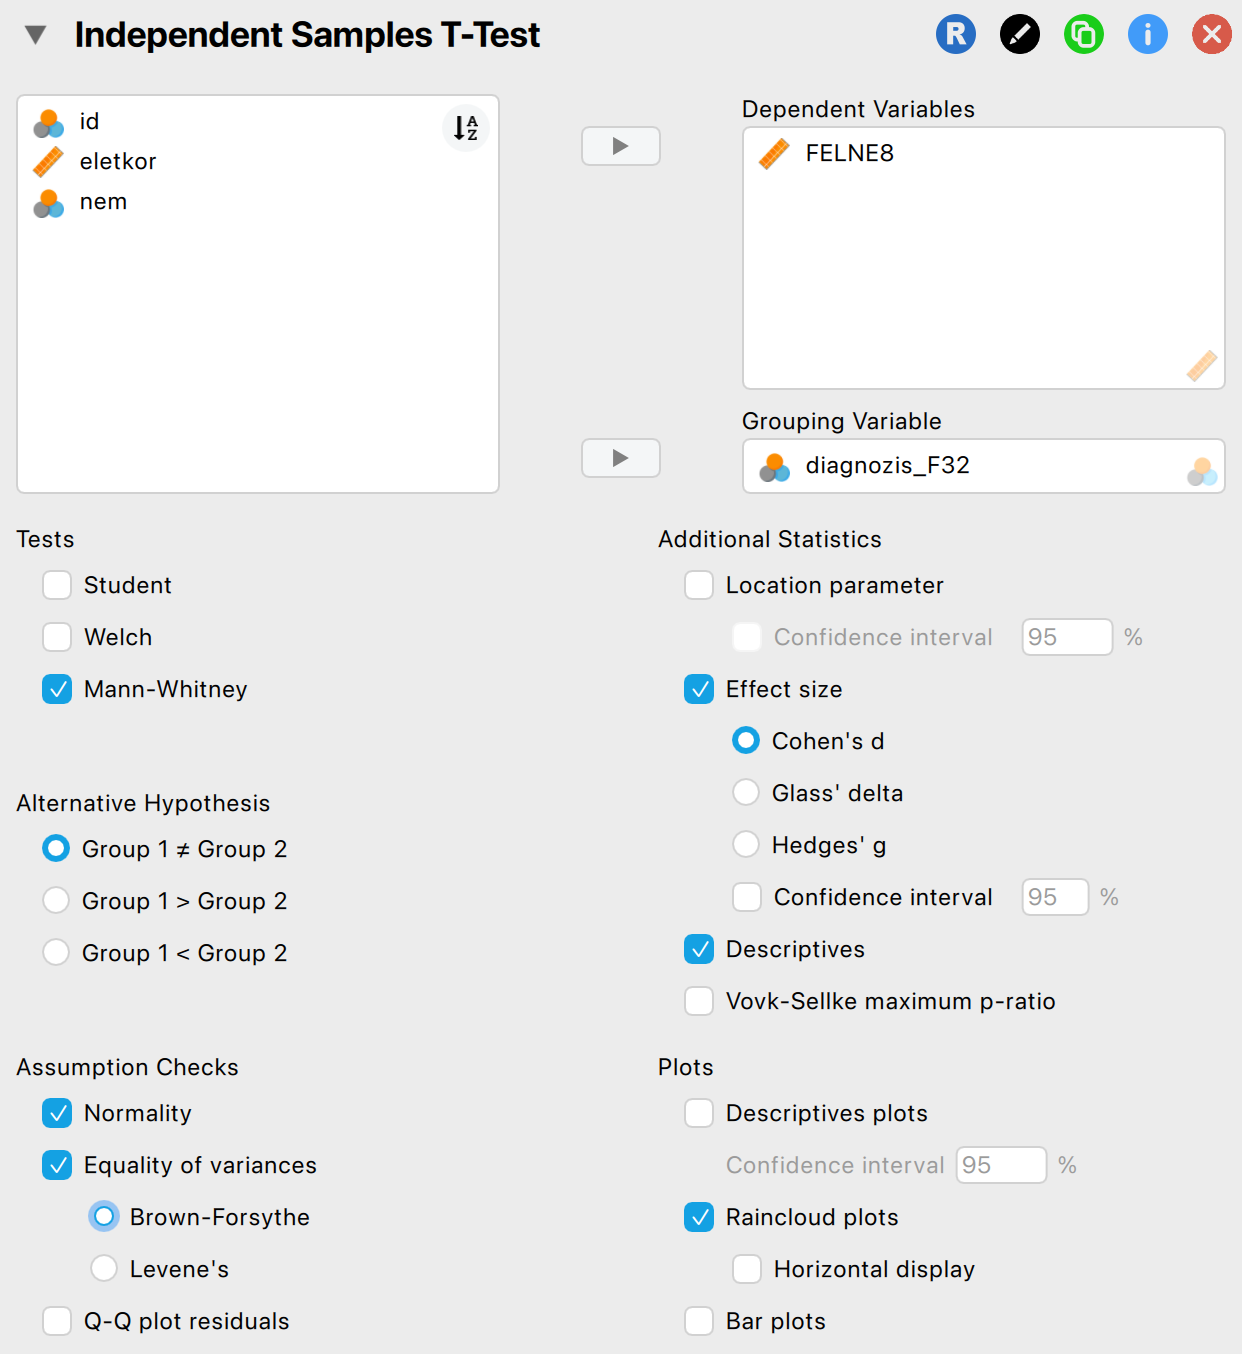Uncheck the Mann-Whitney test

[x=57, y=689]
